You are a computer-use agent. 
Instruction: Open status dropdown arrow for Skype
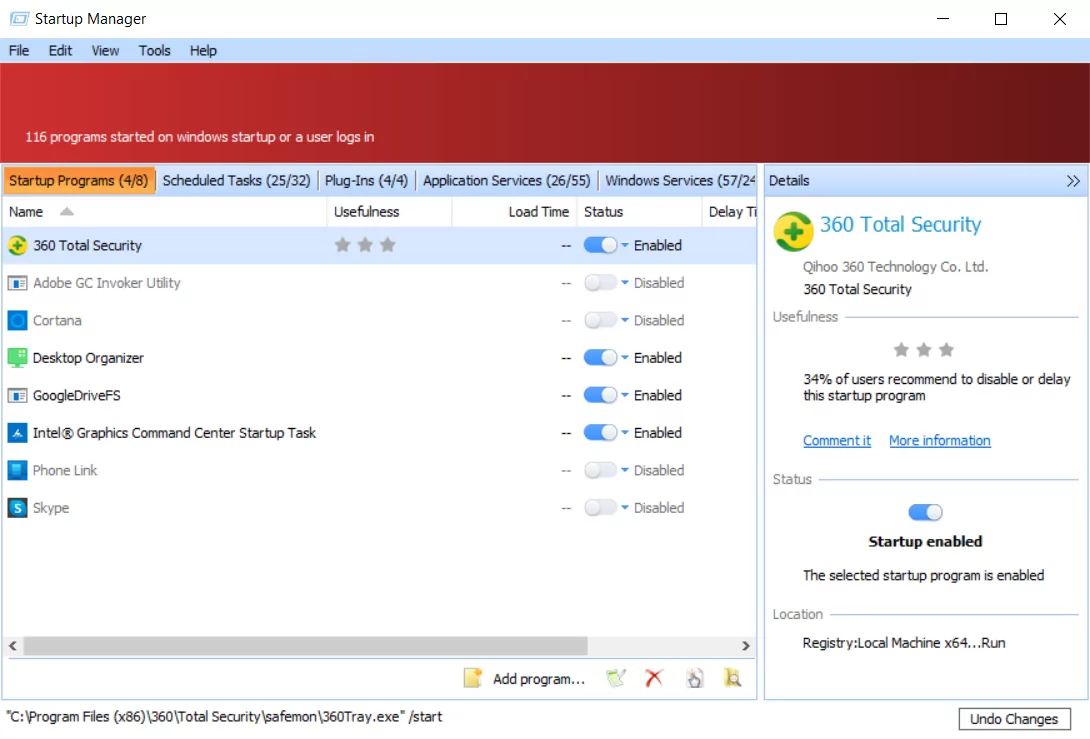[x=625, y=508]
